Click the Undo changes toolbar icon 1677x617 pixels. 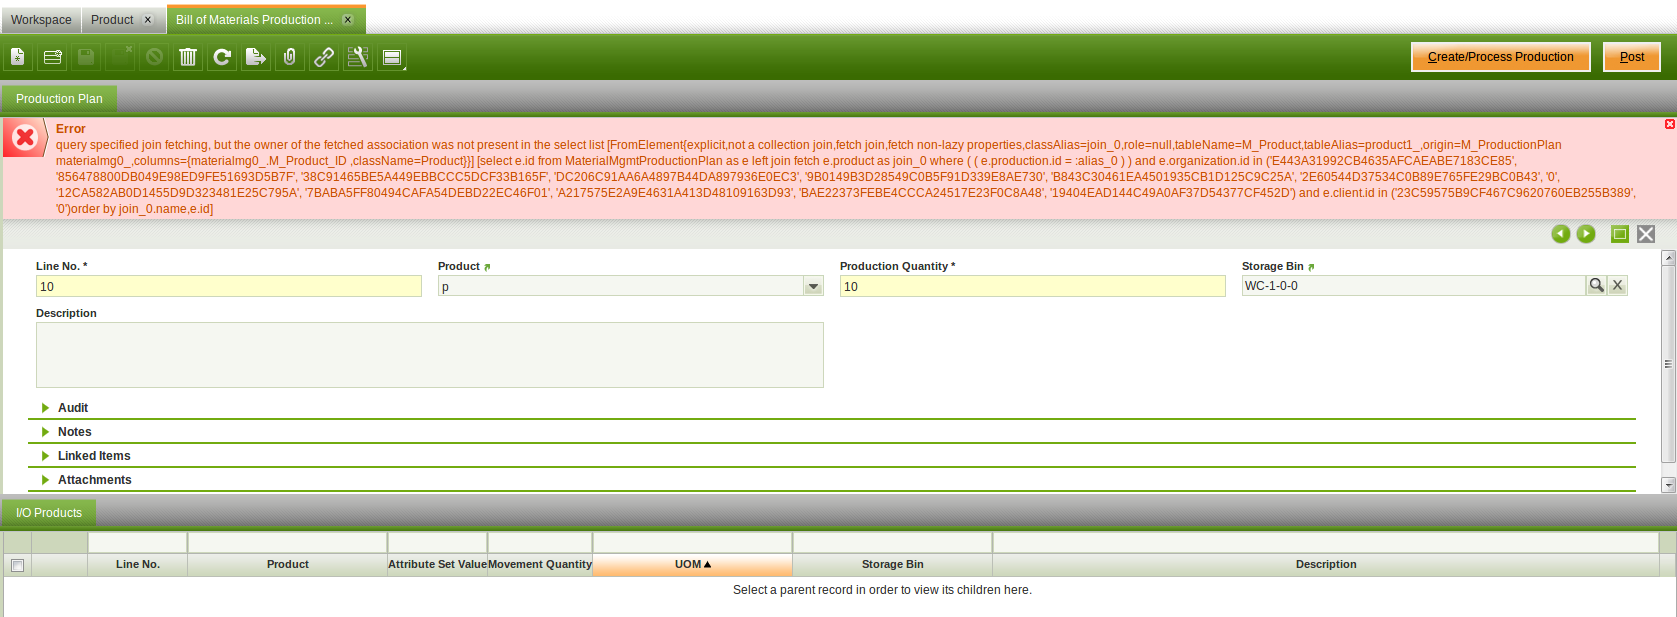pyautogui.click(x=154, y=57)
